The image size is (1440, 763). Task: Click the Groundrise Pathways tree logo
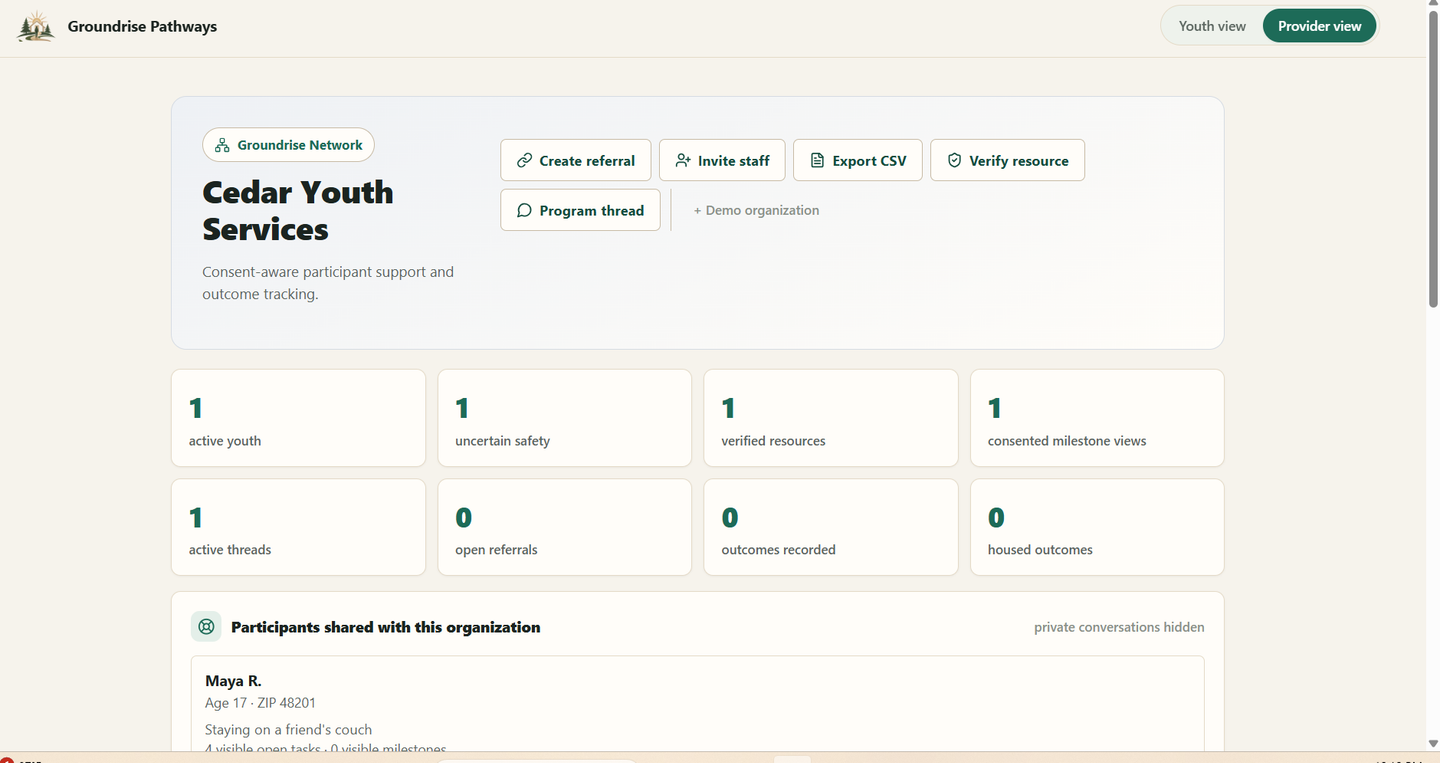click(36, 26)
